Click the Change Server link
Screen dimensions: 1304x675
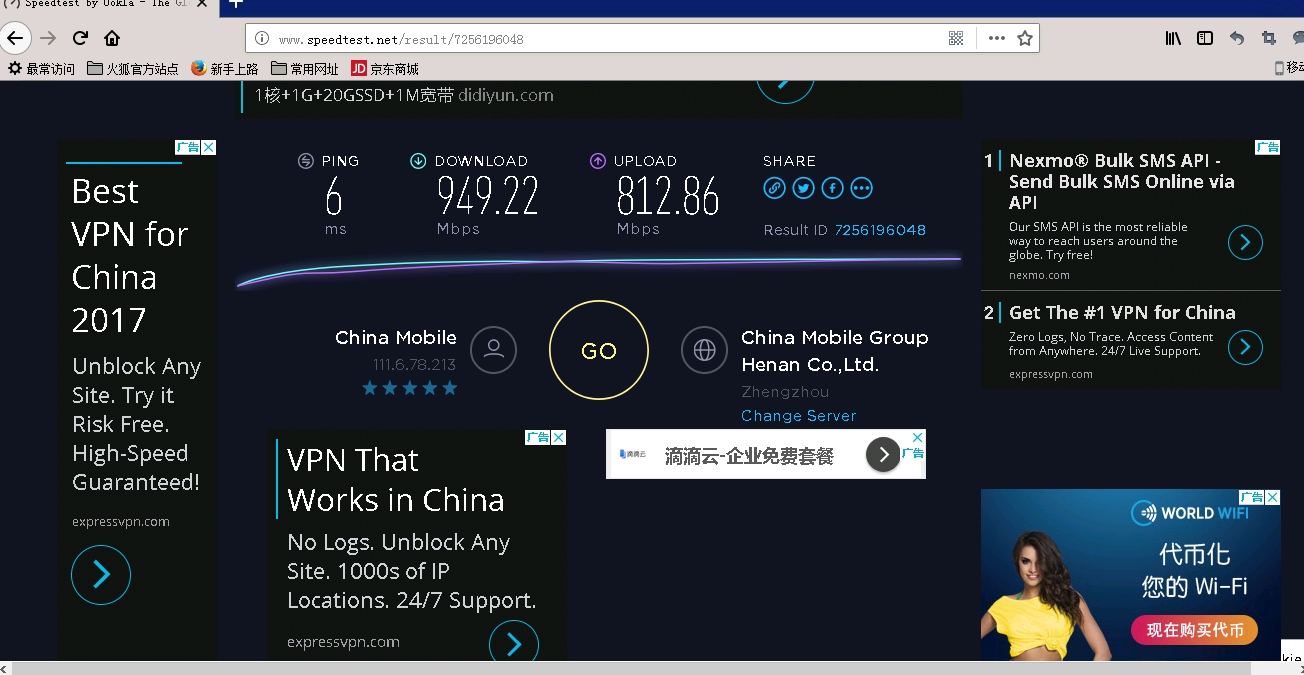[x=799, y=416]
